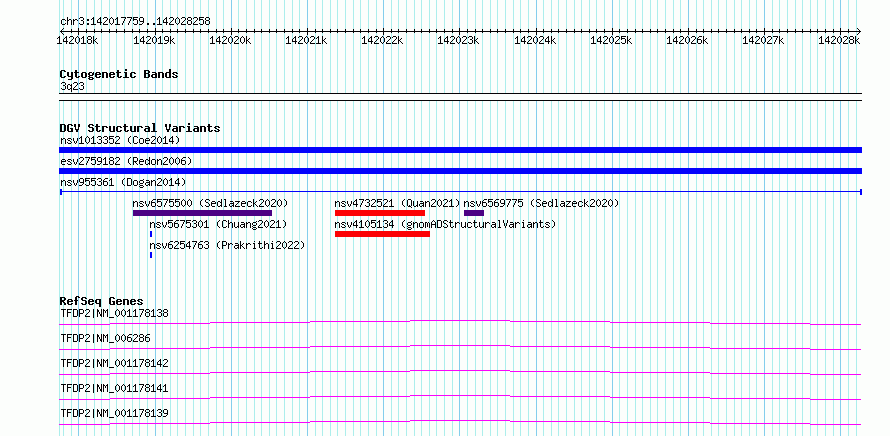Click the 142023k ruler tick label
This screenshot has height=436, width=890.
tap(459, 40)
